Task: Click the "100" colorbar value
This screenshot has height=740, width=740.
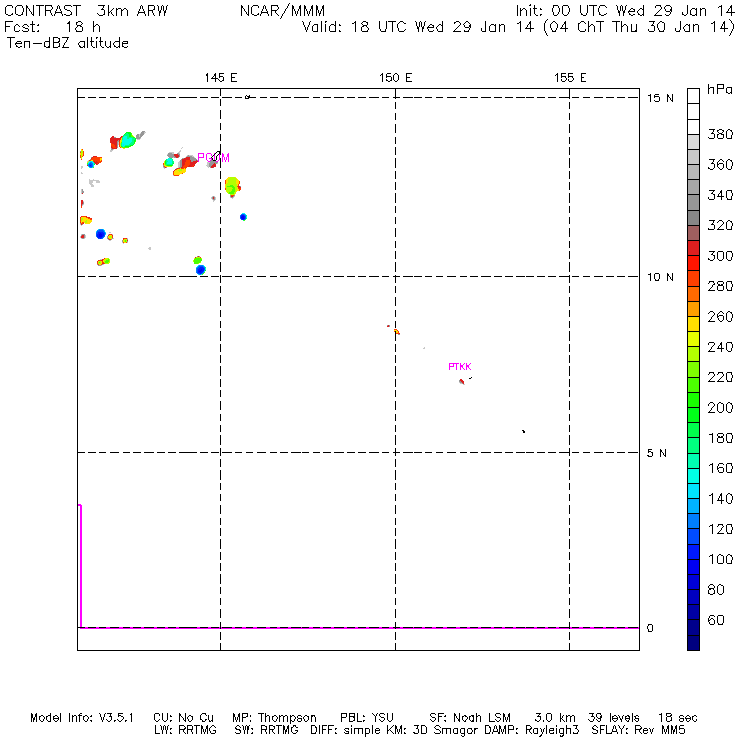Action: 720,559
